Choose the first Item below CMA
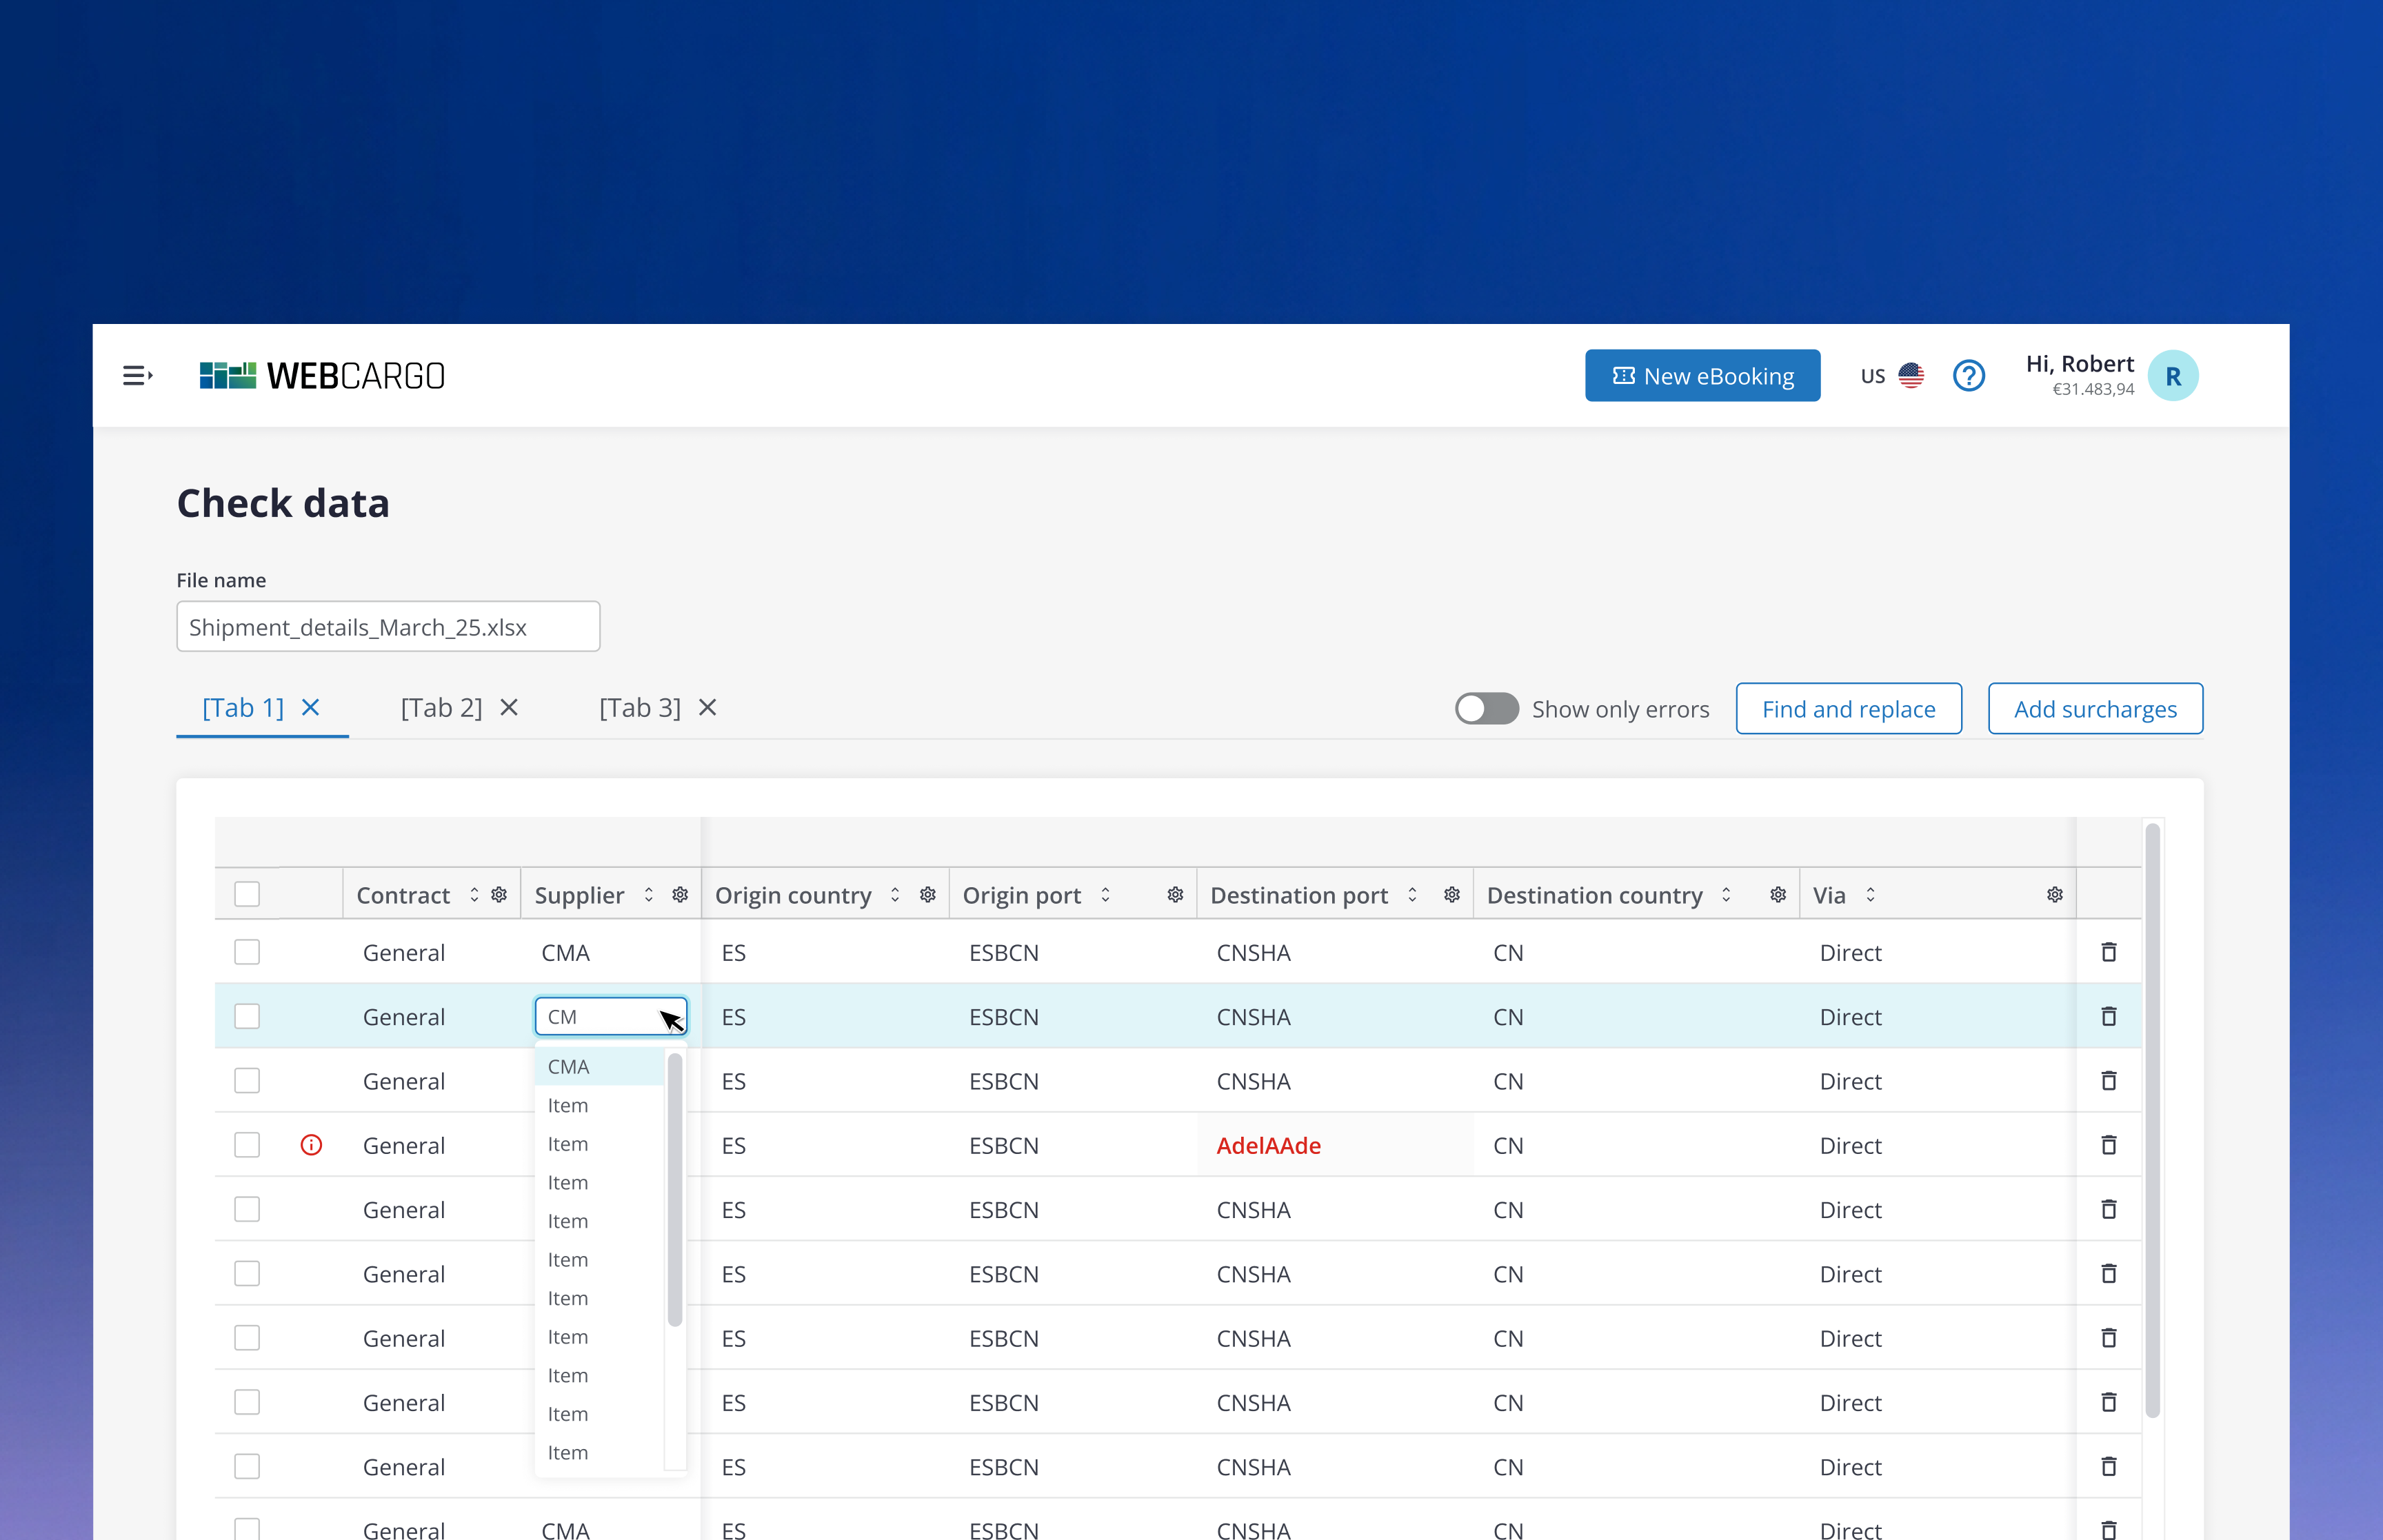Viewport: 2383px width, 1540px height. (600, 1106)
